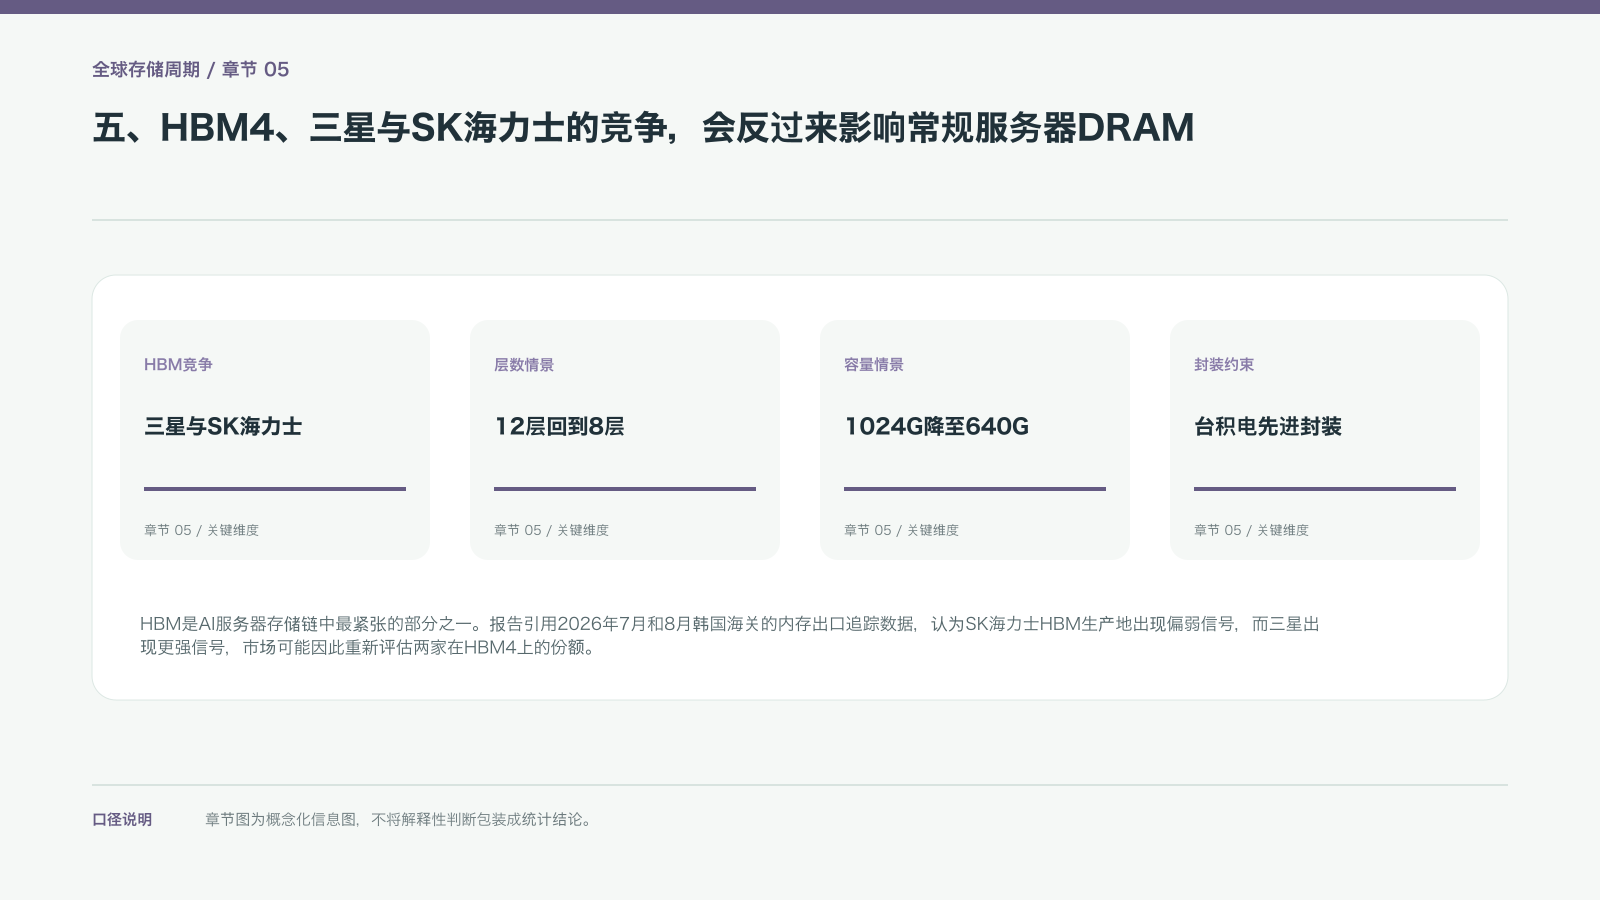
Task: Click the '封装约束' card label
Action: [1224, 365]
